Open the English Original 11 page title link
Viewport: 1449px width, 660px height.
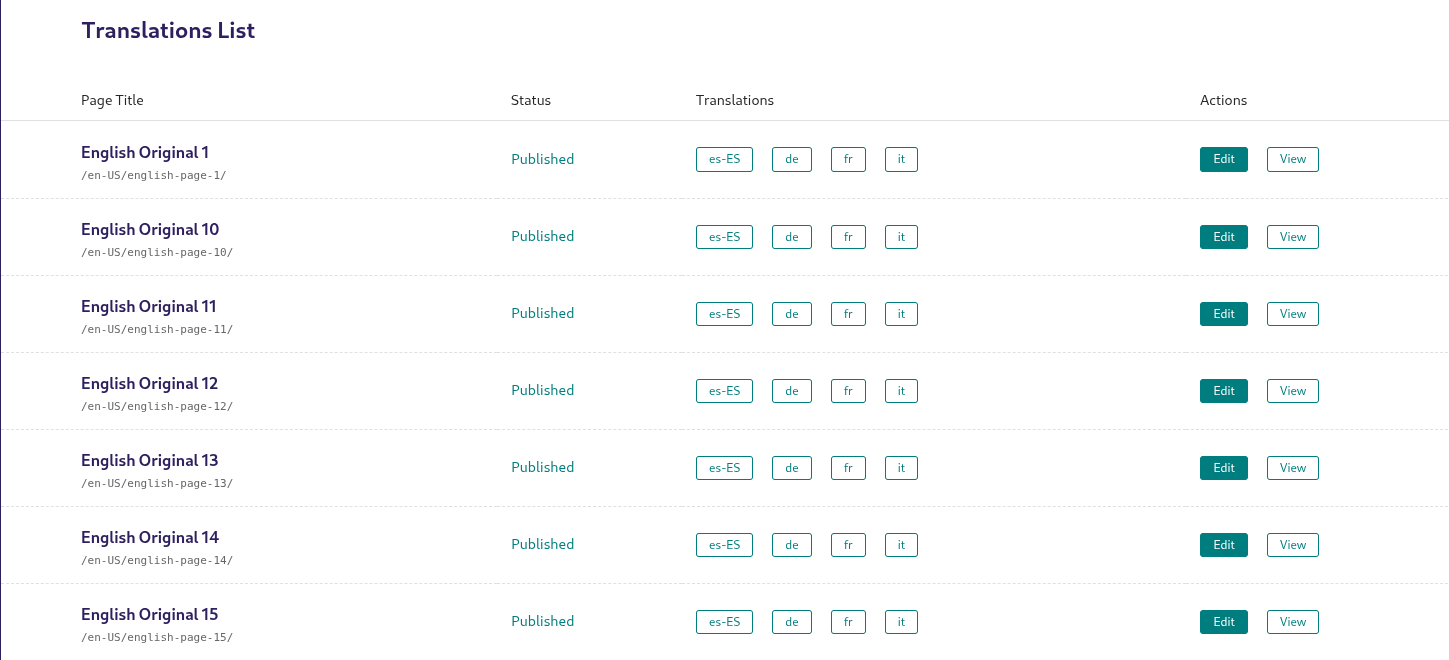click(x=148, y=306)
